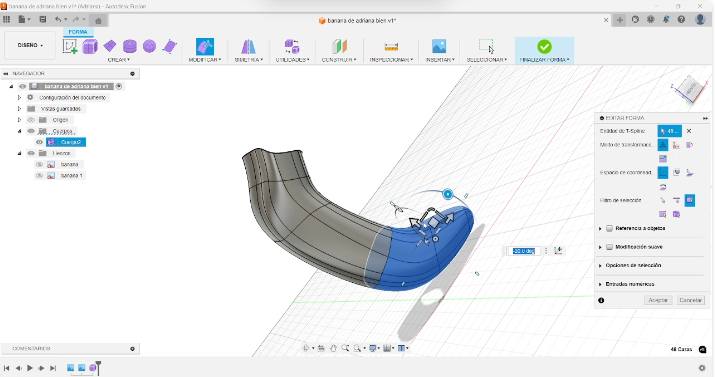This screenshot has width=715, height=377.
Task: Select the Create Sketch tool
Action: click(70, 46)
